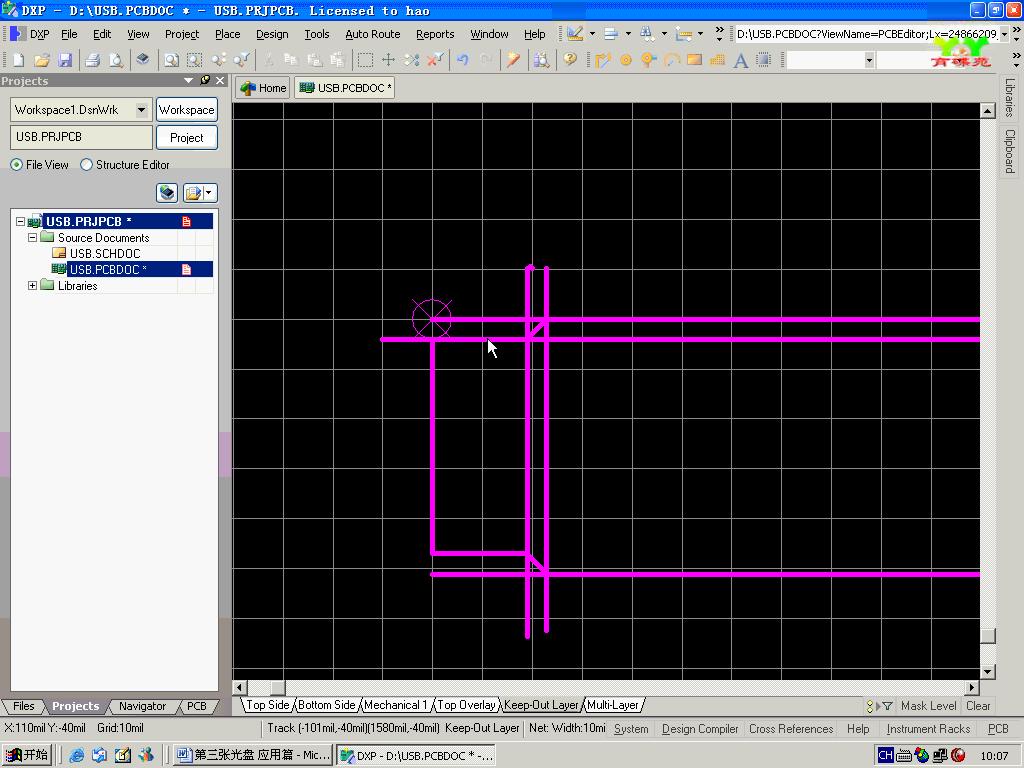Toggle the Projects panel pin
1024x768 pixels.
tap(205, 80)
